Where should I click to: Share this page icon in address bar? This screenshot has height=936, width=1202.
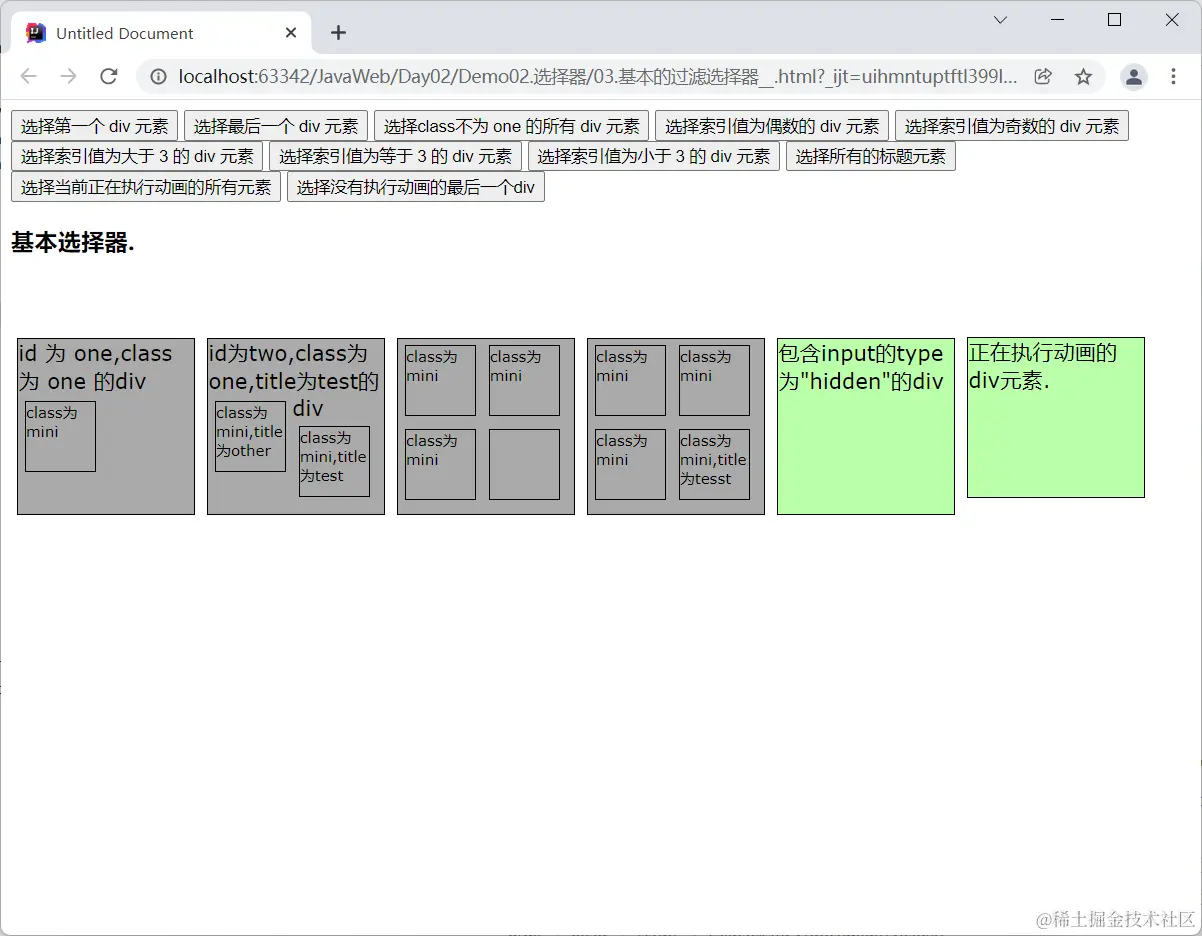[1043, 77]
